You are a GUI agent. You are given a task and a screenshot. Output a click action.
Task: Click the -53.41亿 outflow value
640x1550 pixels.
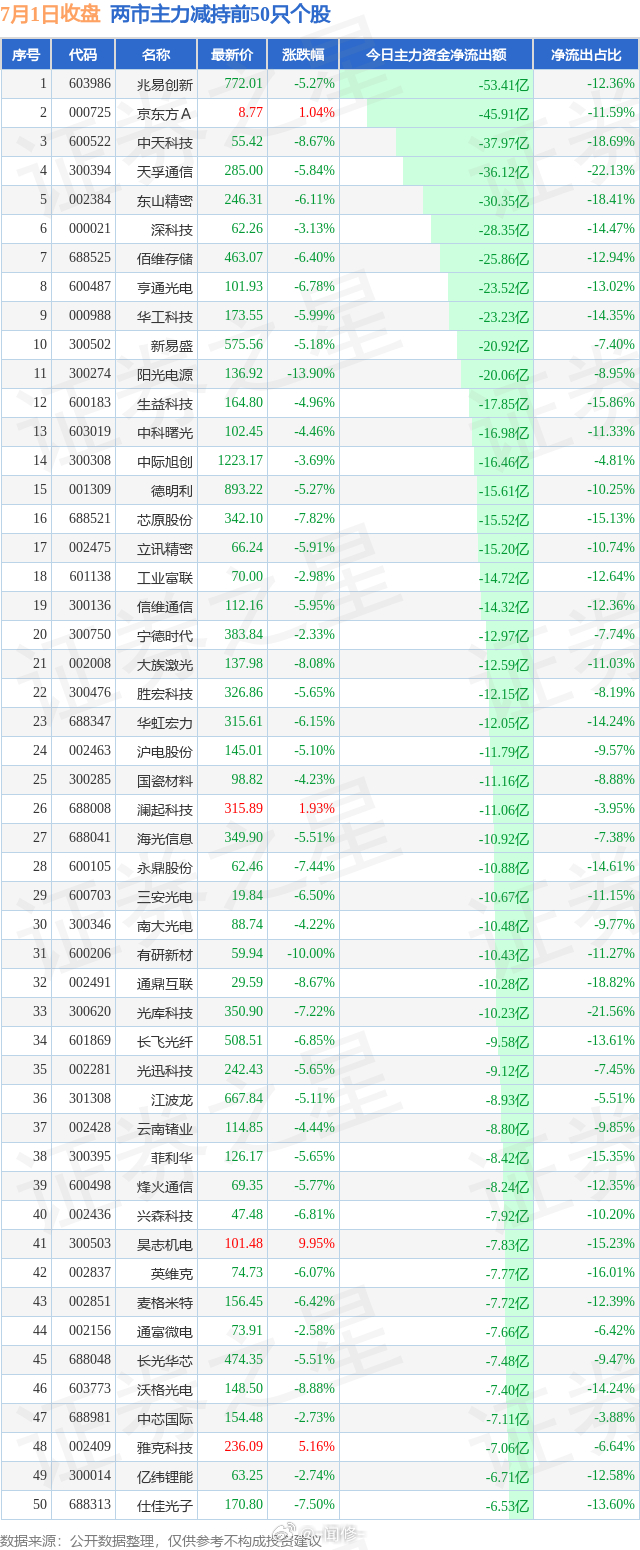[505, 85]
